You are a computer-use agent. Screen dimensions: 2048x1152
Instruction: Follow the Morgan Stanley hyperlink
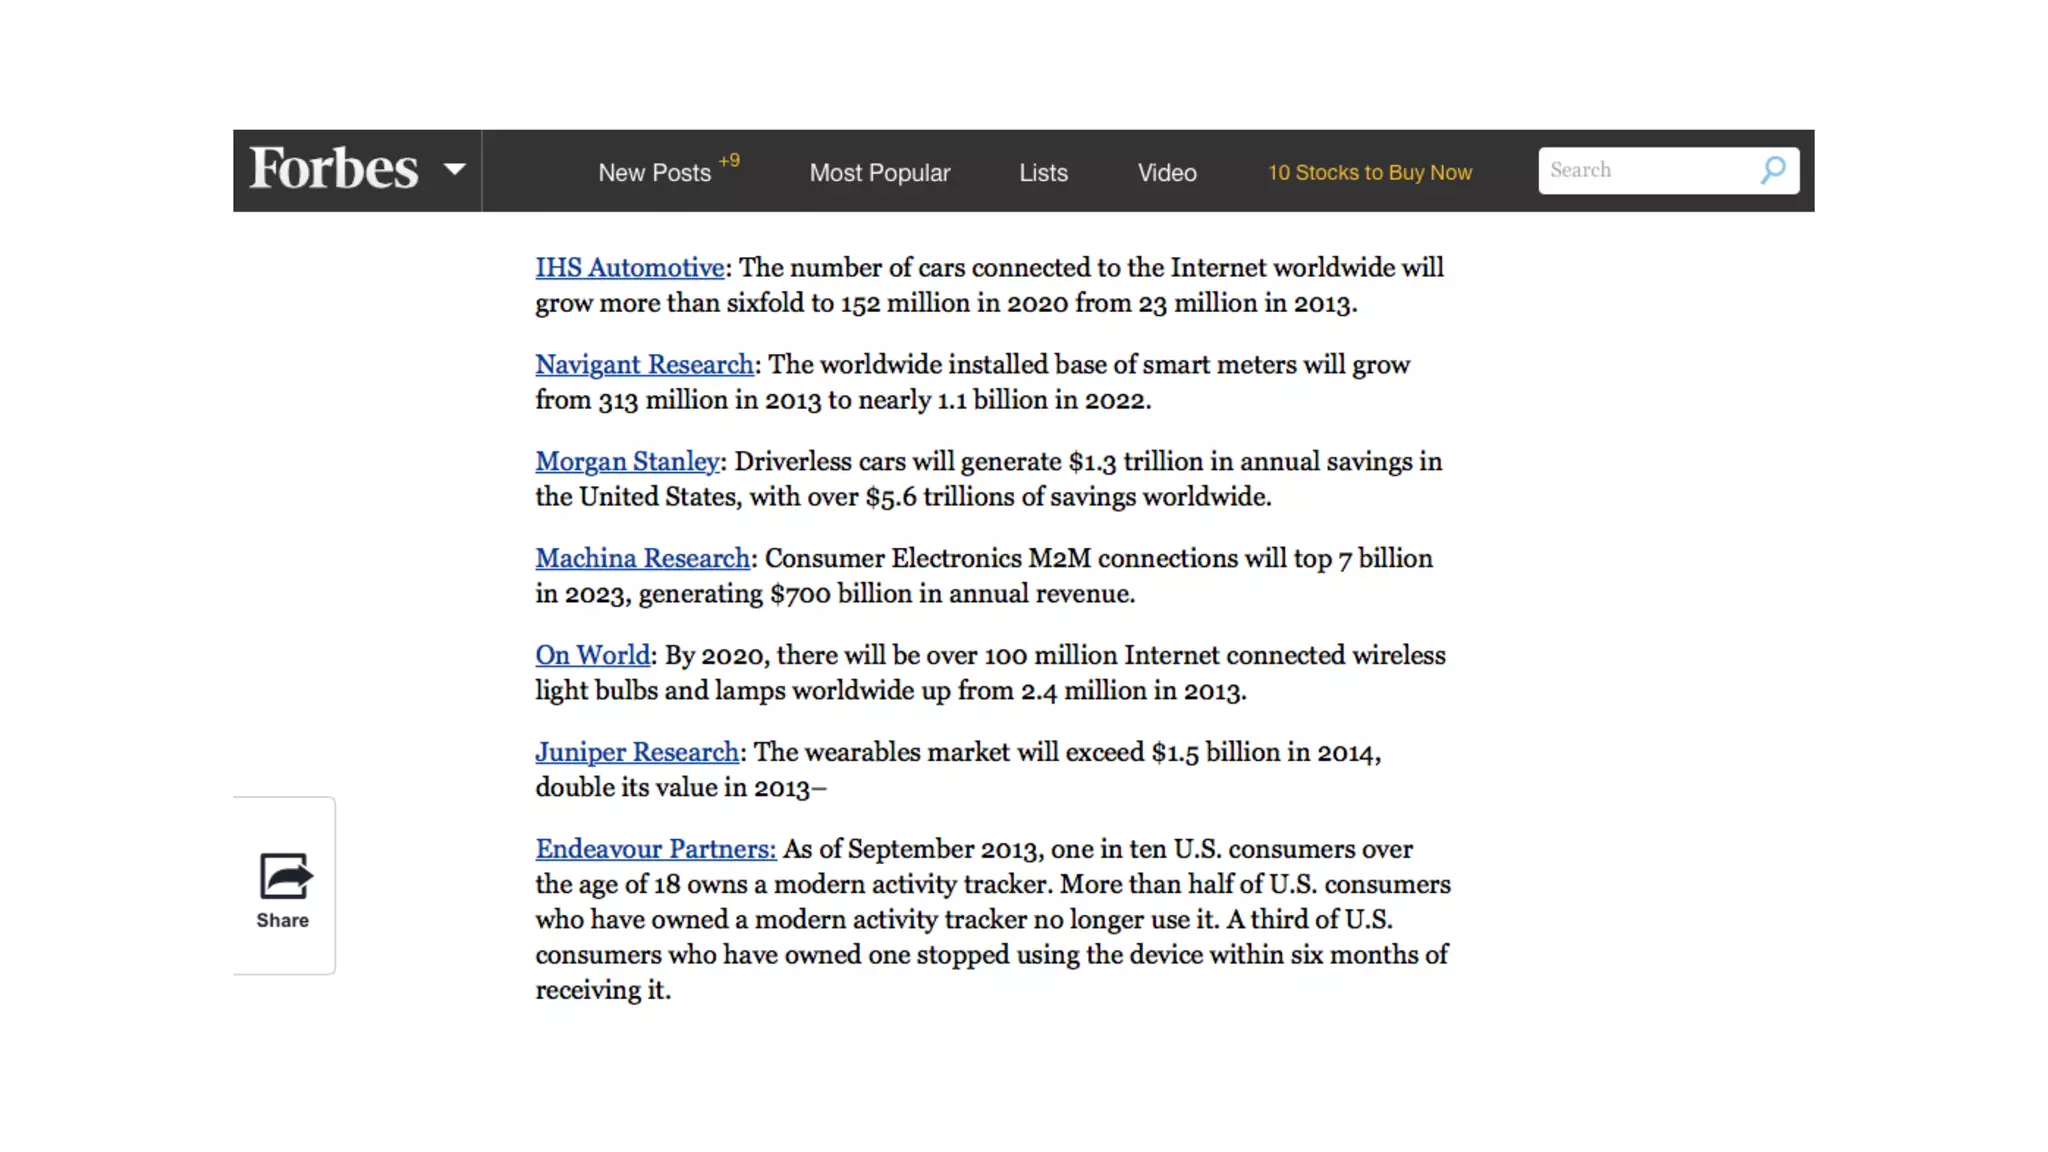pos(627,462)
